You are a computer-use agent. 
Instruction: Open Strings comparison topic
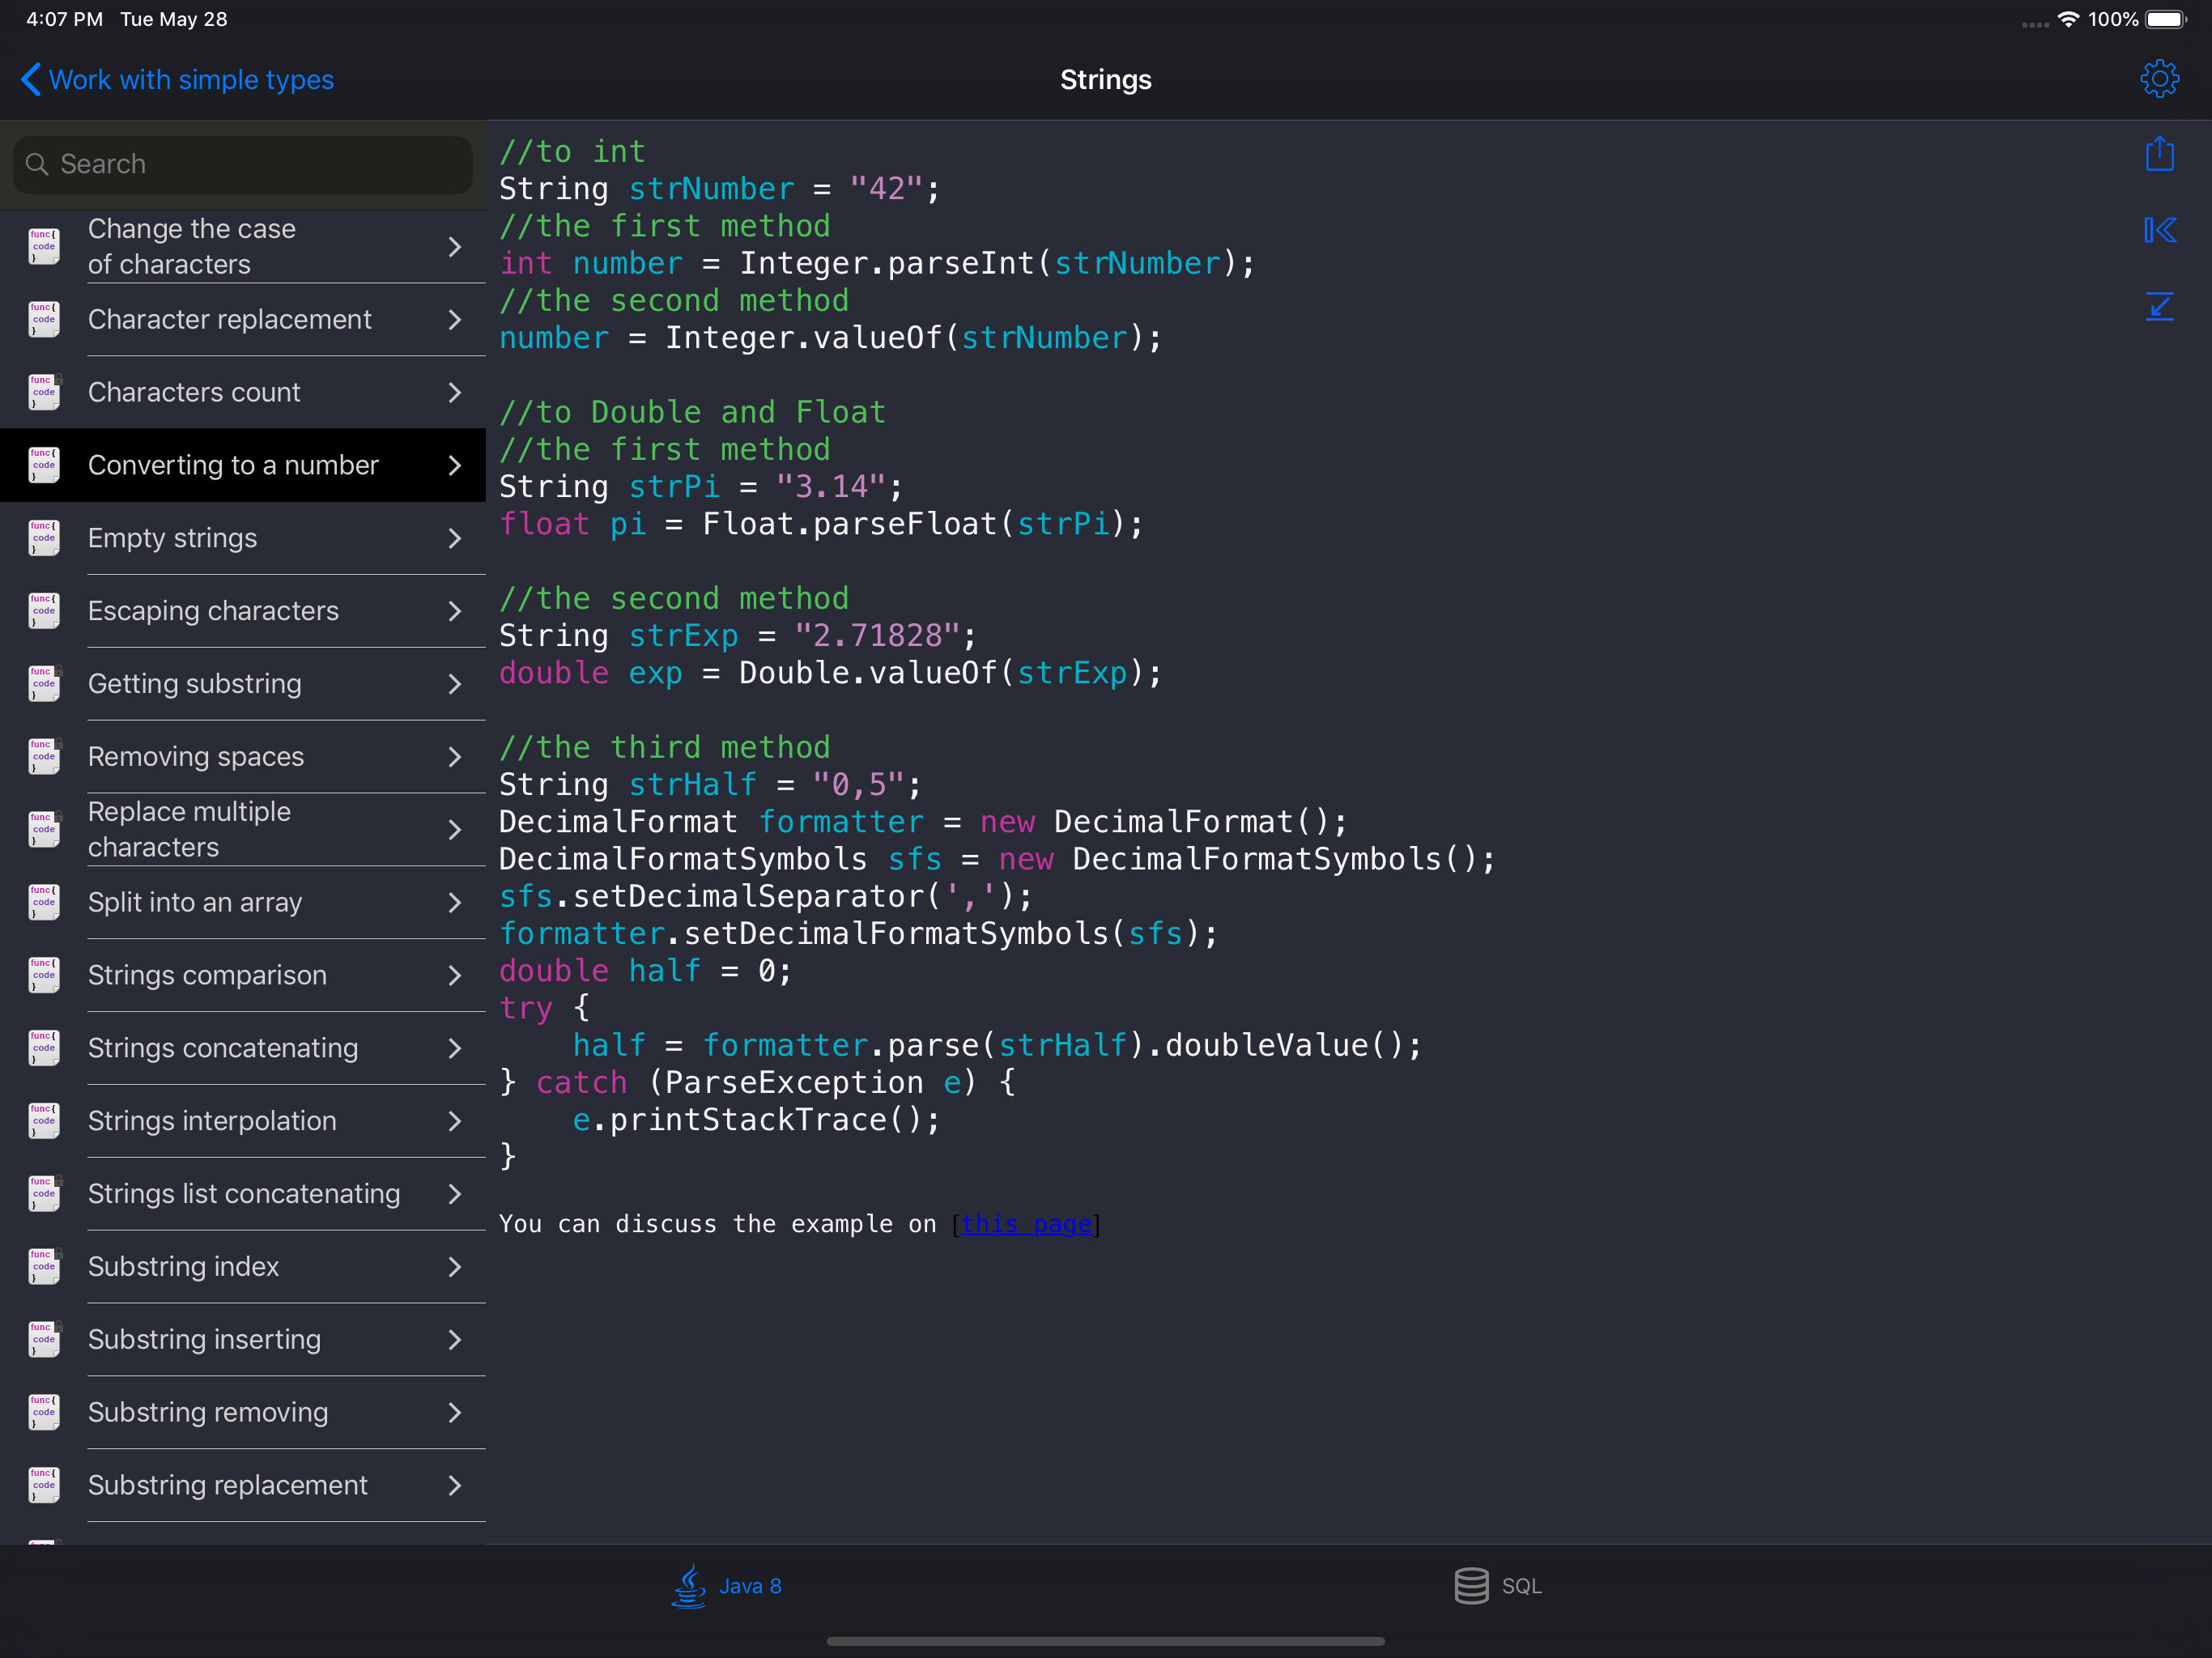[207, 975]
